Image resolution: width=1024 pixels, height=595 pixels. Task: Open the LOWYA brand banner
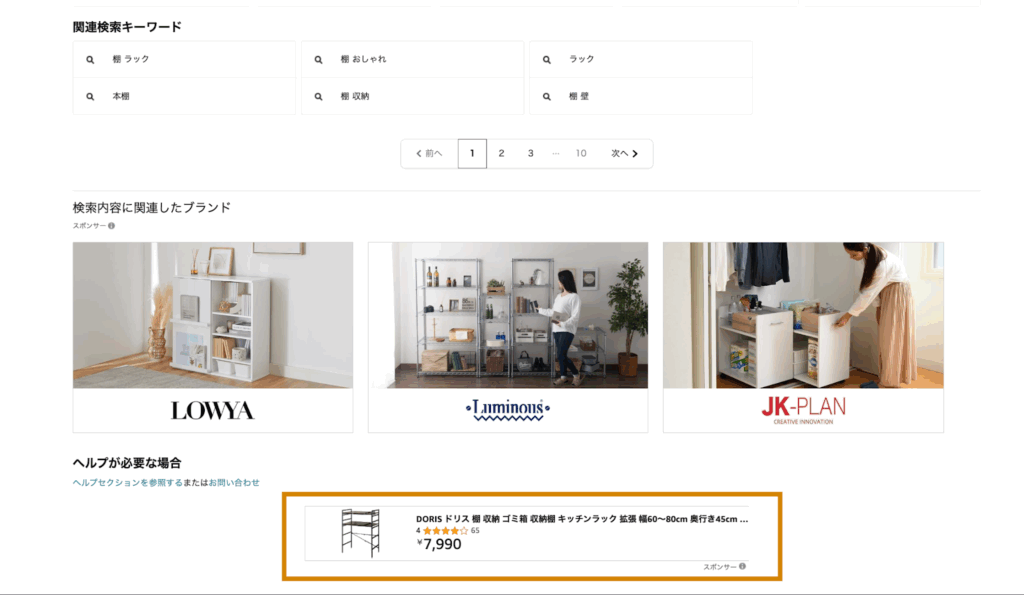pyautogui.click(x=213, y=337)
